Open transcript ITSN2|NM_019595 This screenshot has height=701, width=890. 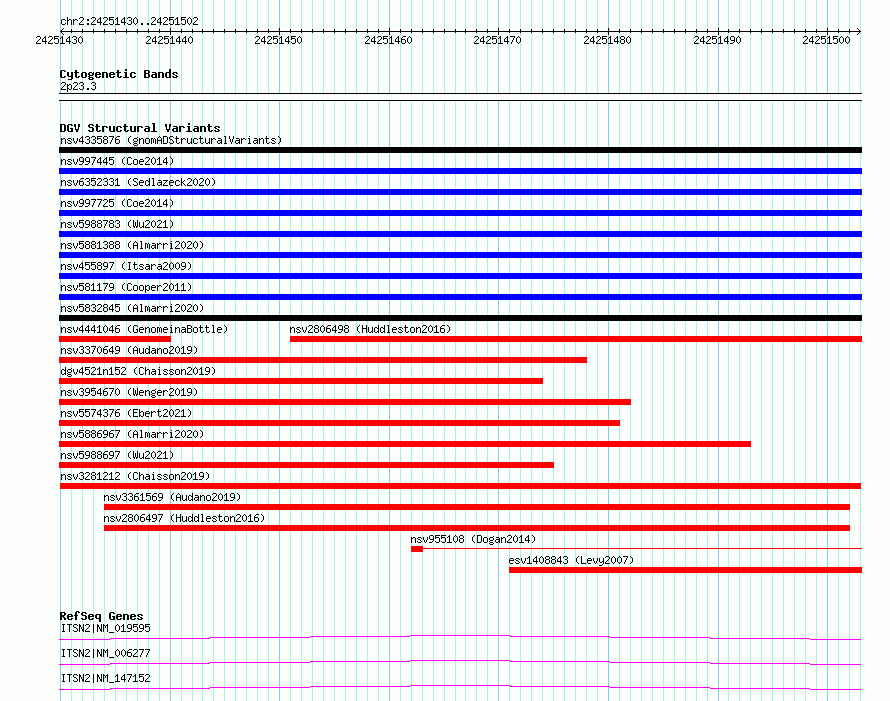pyautogui.click(x=106, y=628)
